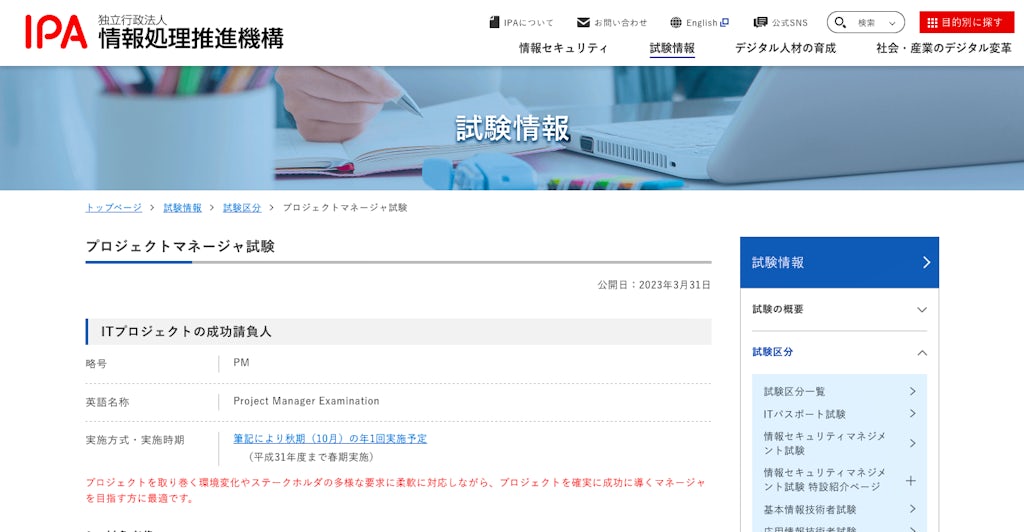This screenshot has width=1024, height=532.
Task: Click the 試験情報 hero banner title
Action: (x=513, y=129)
